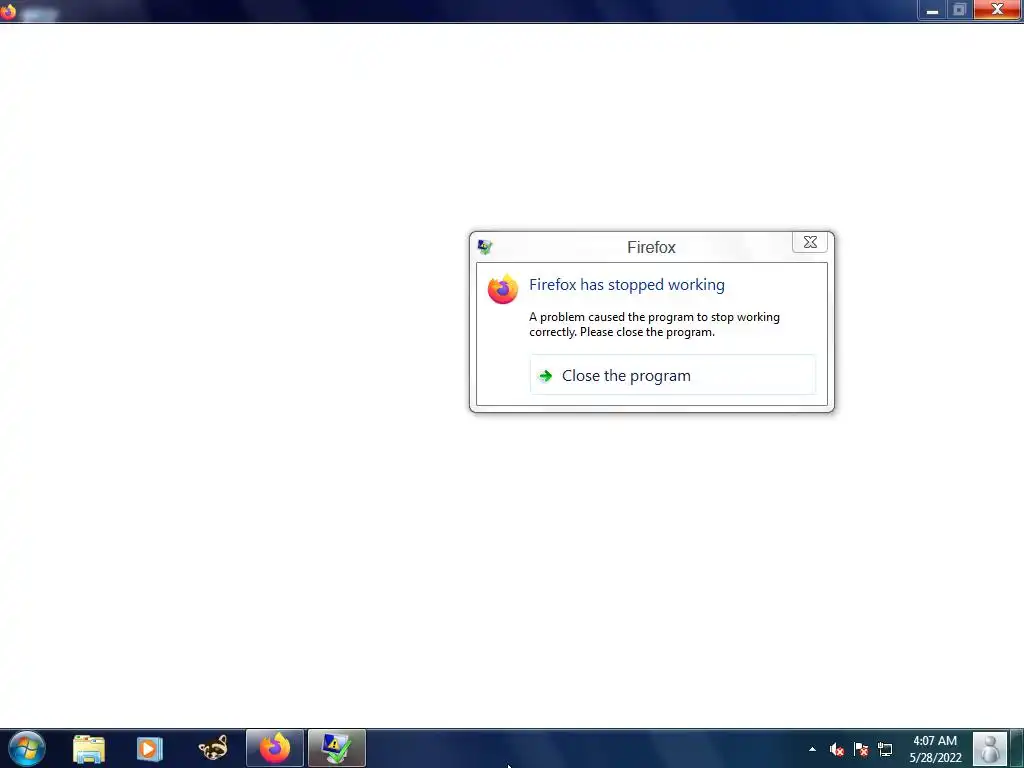Select the error reporting taskbar button

[x=336, y=748]
